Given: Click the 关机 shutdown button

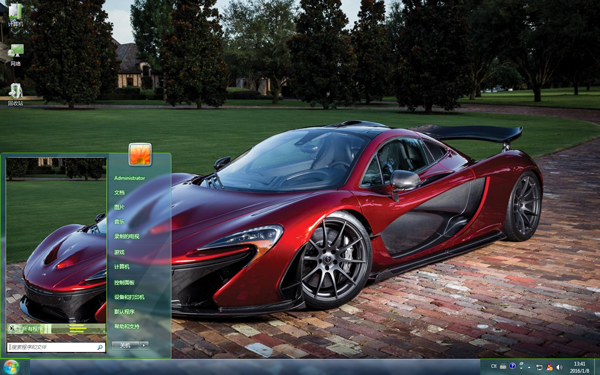Looking at the screenshot, I should click(126, 345).
